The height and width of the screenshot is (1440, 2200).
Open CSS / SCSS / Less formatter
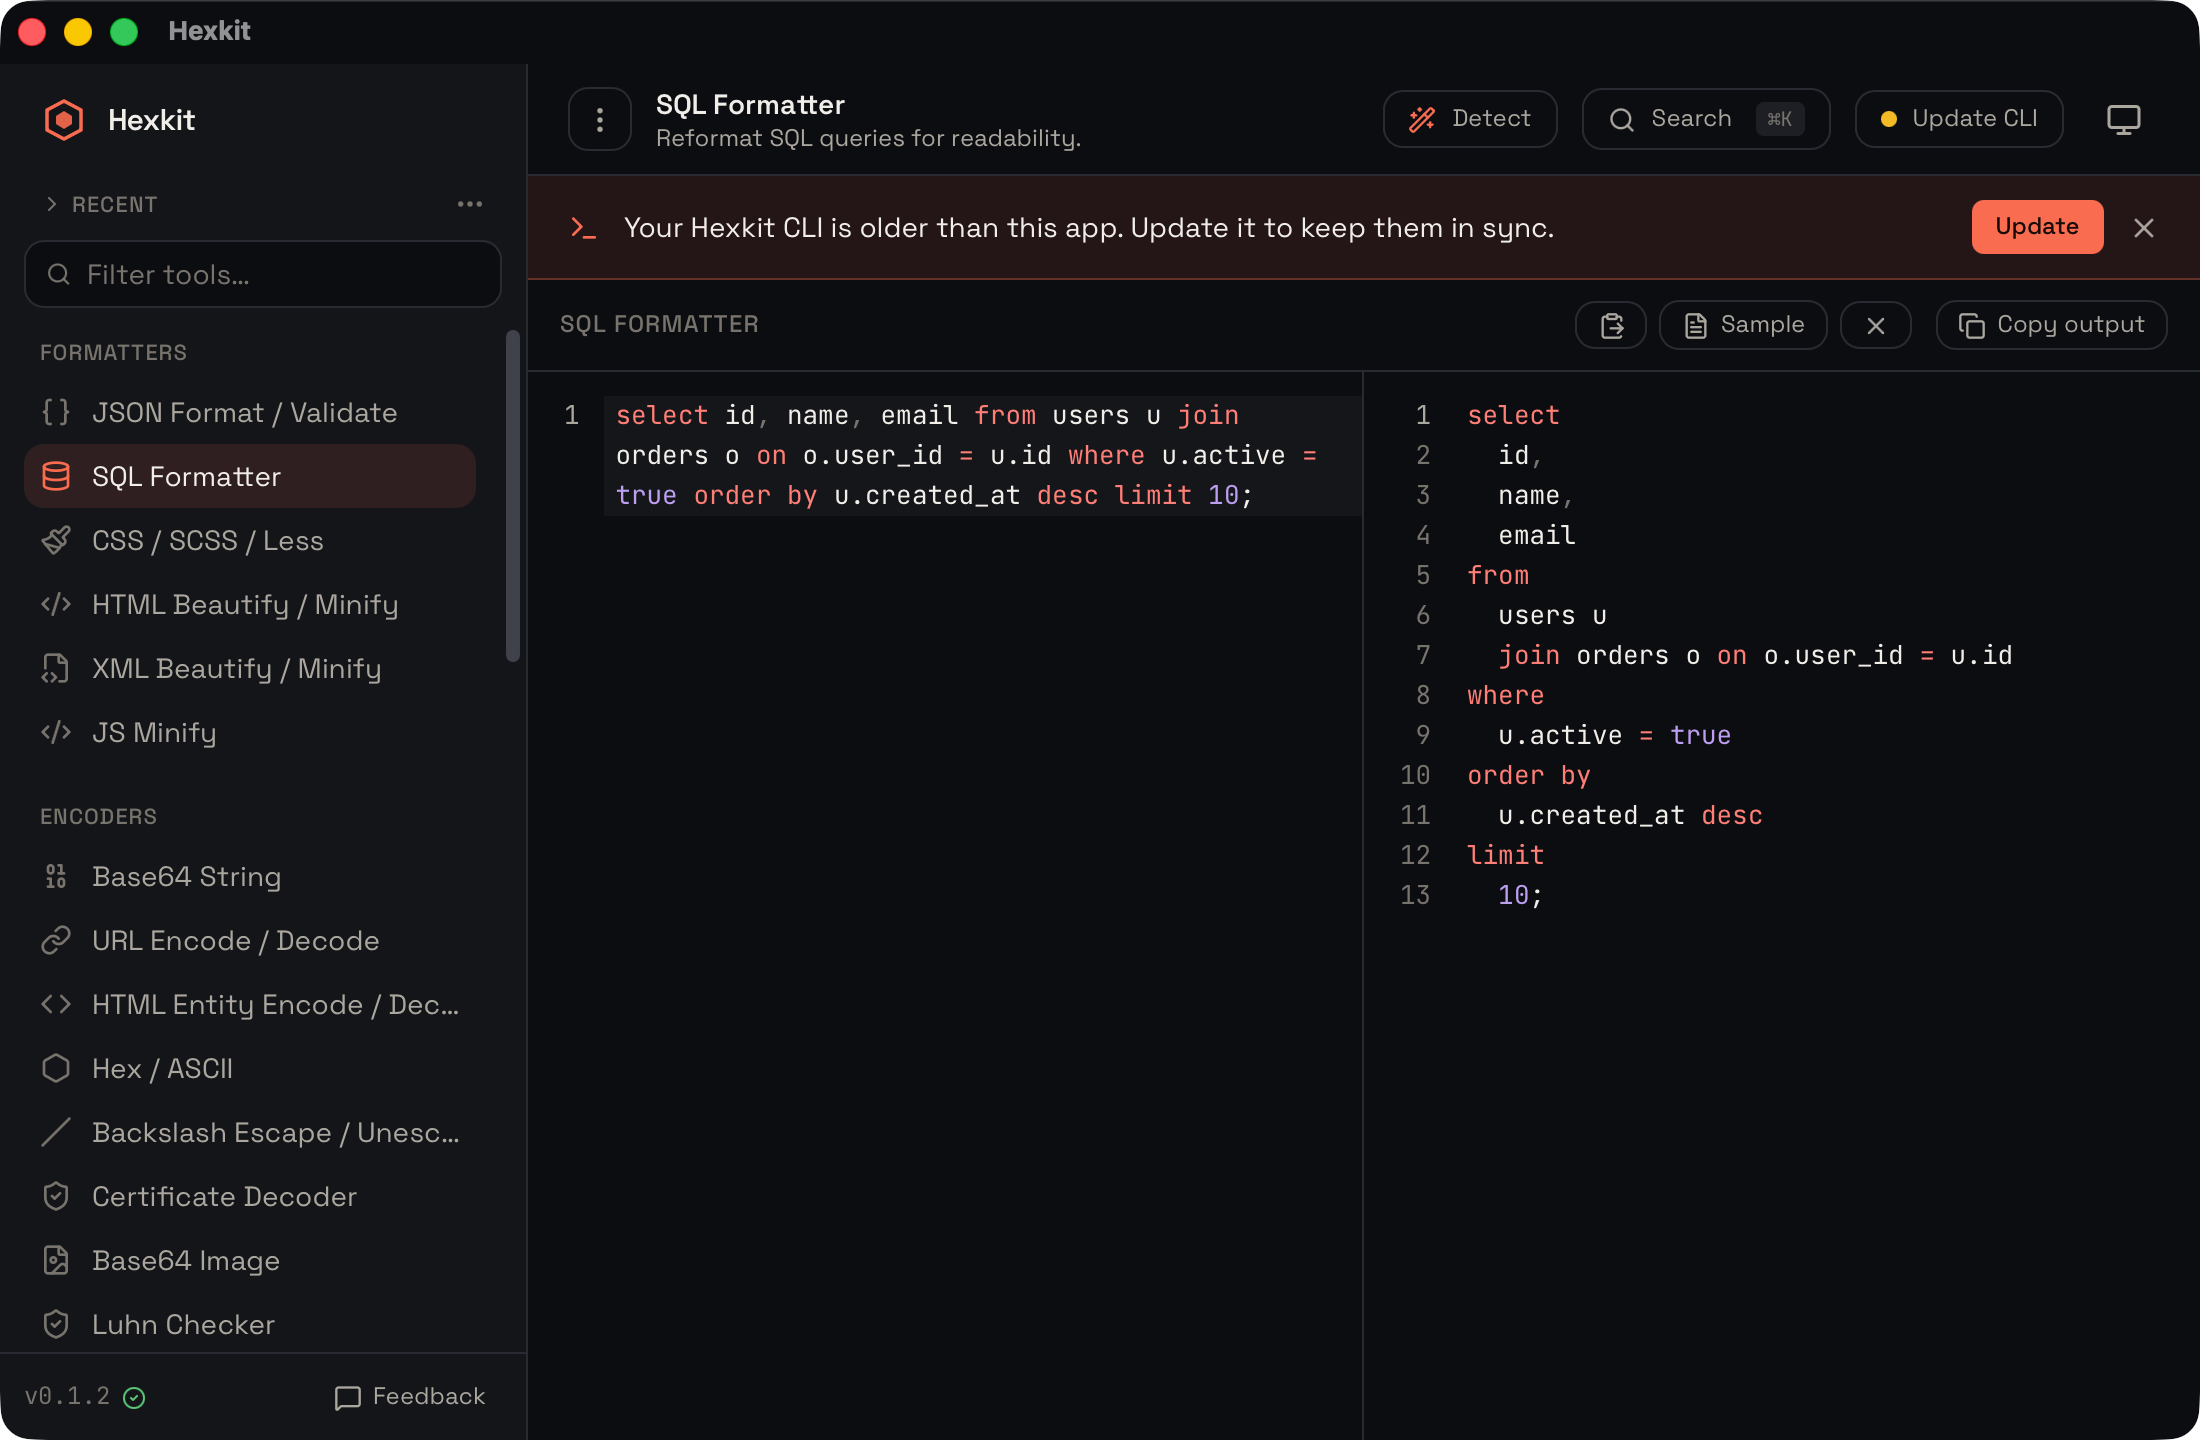[x=250, y=540]
